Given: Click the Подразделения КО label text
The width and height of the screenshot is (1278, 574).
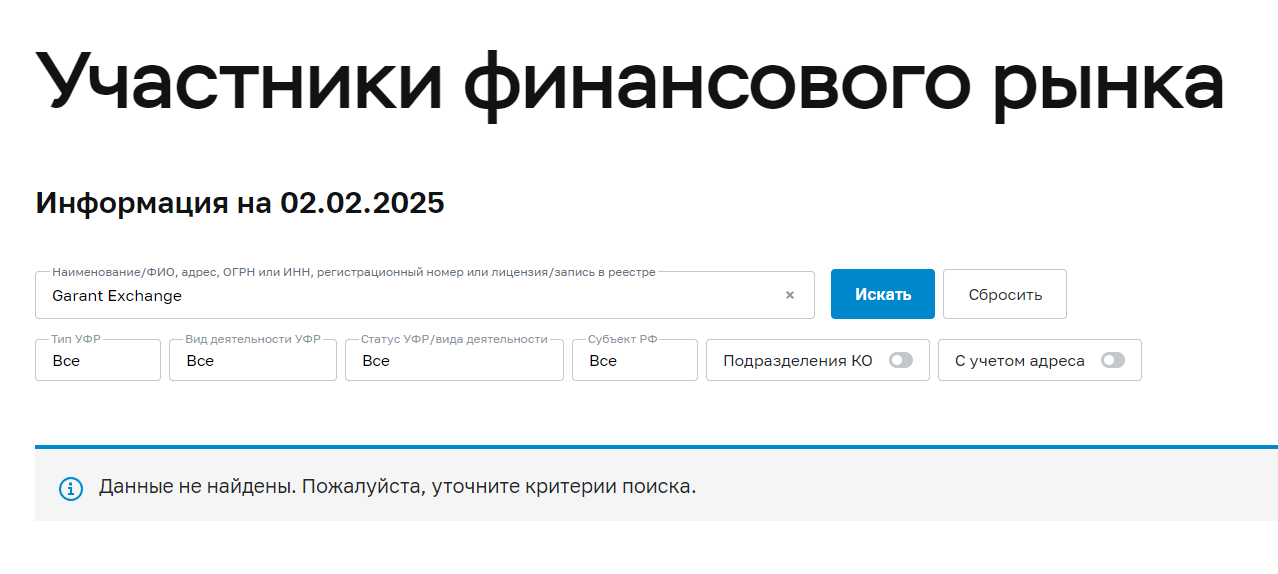Looking at the screenshot, I should coord(798,361).
